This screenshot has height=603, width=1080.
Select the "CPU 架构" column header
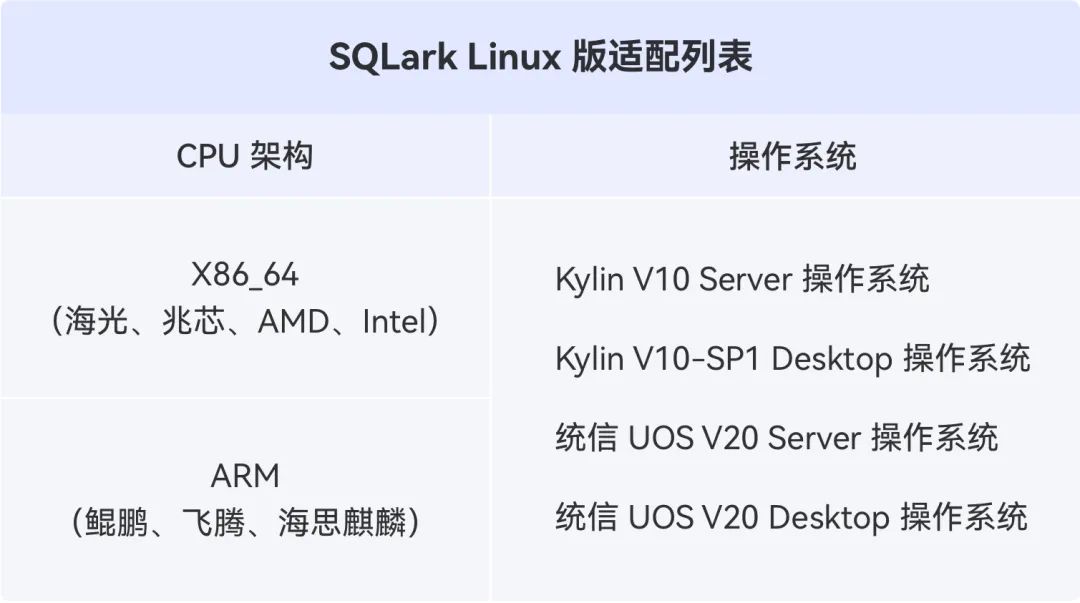[x=245, y=156]
